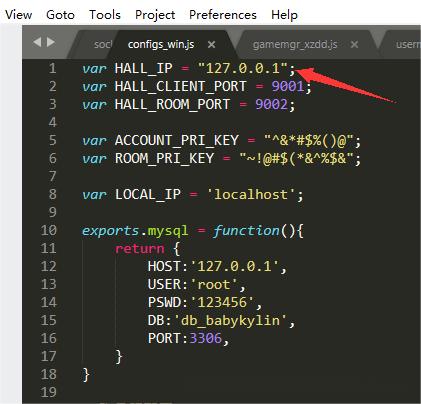
Task: Click the 'root' user value
Action: point(214,285)
